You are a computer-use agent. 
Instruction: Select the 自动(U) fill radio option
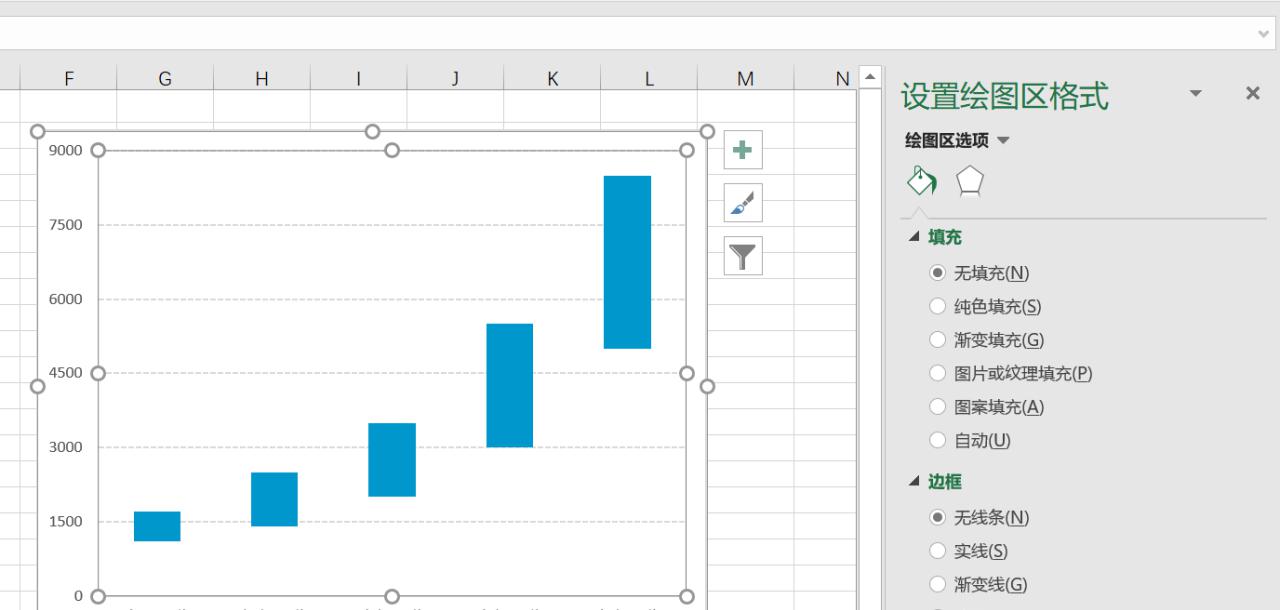[x=937, y=439]
